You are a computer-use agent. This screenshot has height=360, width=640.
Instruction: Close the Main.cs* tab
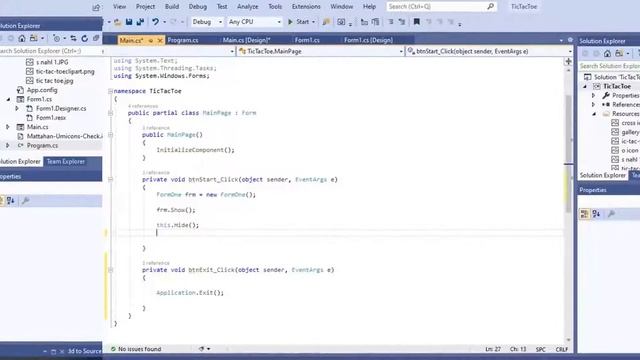[160, 40]
